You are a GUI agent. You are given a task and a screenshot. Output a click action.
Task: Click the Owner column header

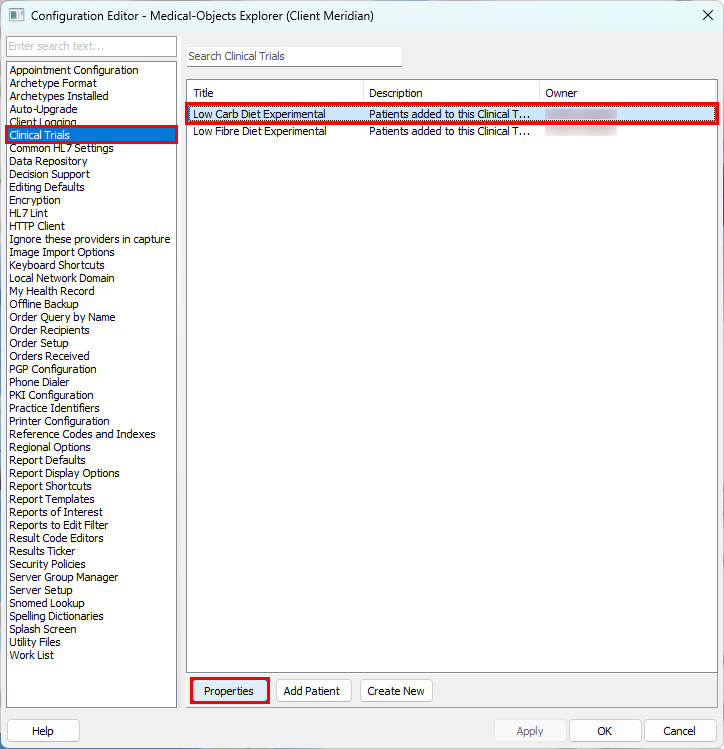click(x=627, y=93)
